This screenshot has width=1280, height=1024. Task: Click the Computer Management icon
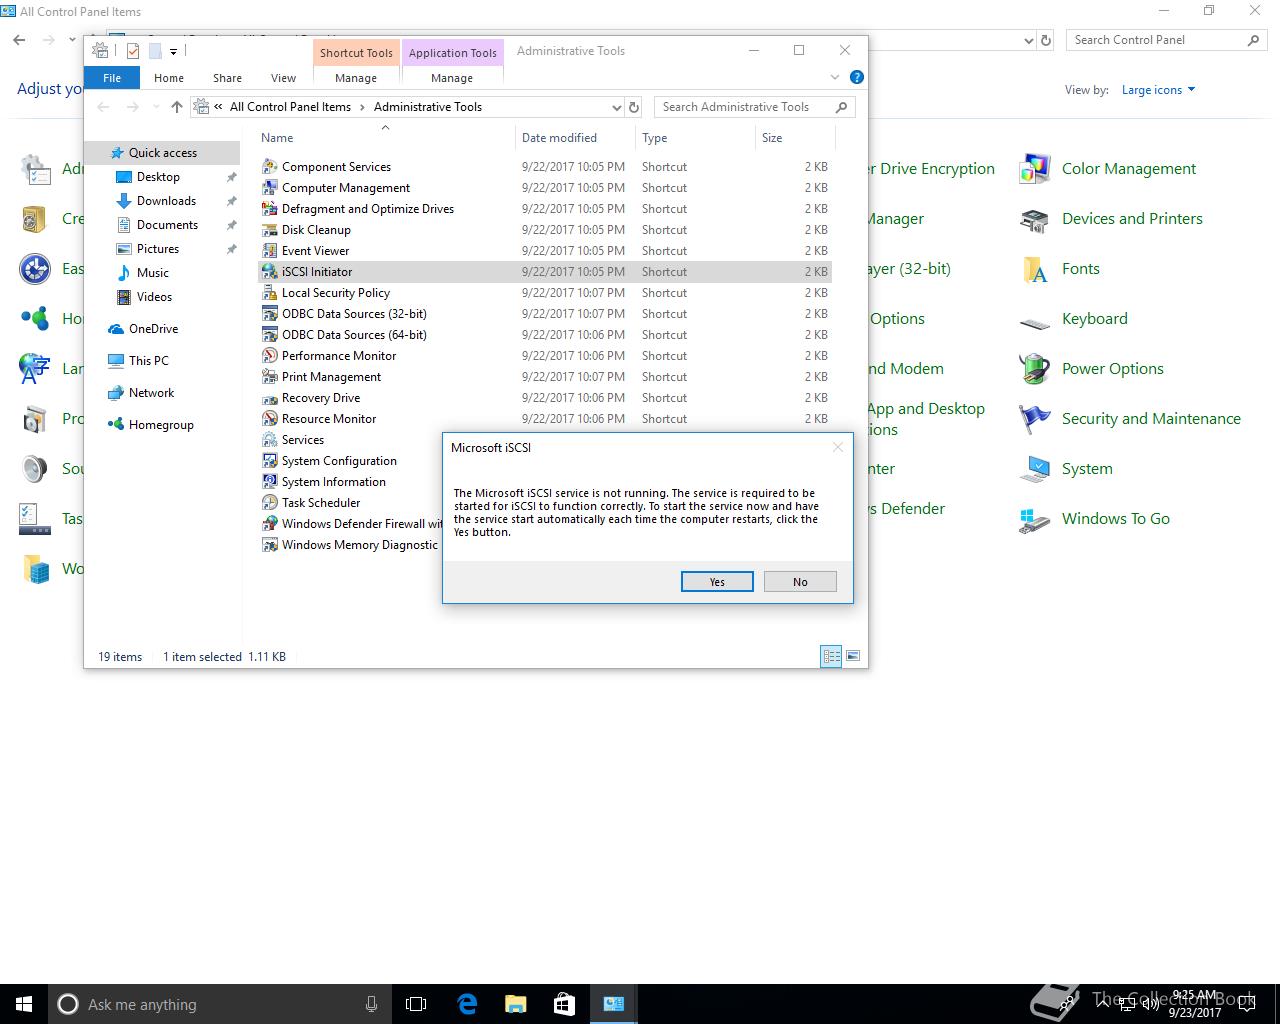coord(269,188)
